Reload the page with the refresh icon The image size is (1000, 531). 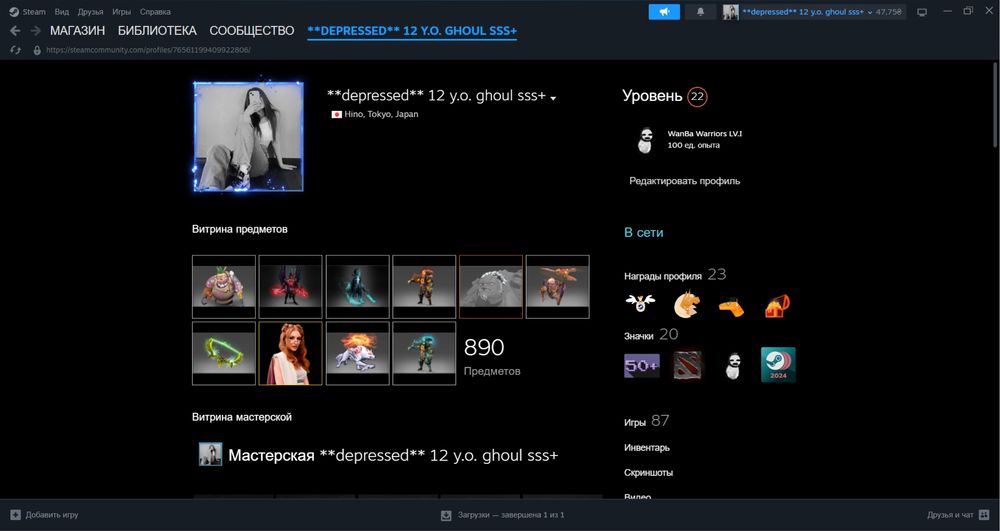click(16, 50)
